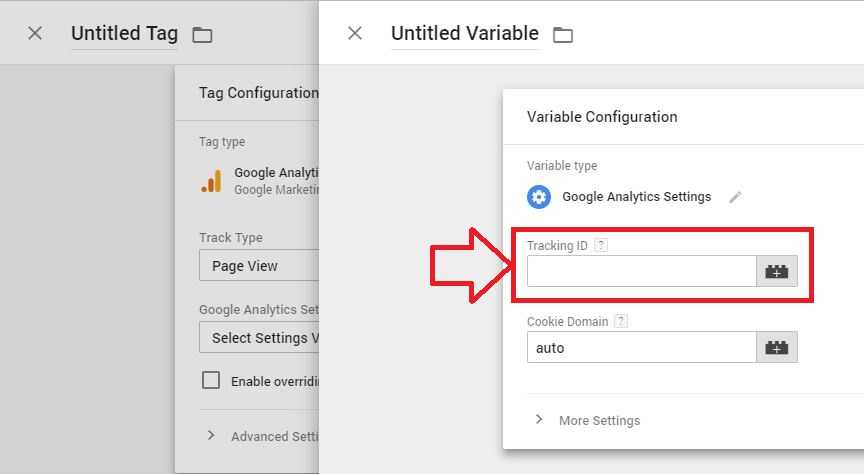Edit variable type with pencil icon
The width and height of the screenshot is (864, 474).
pos(735,197)
